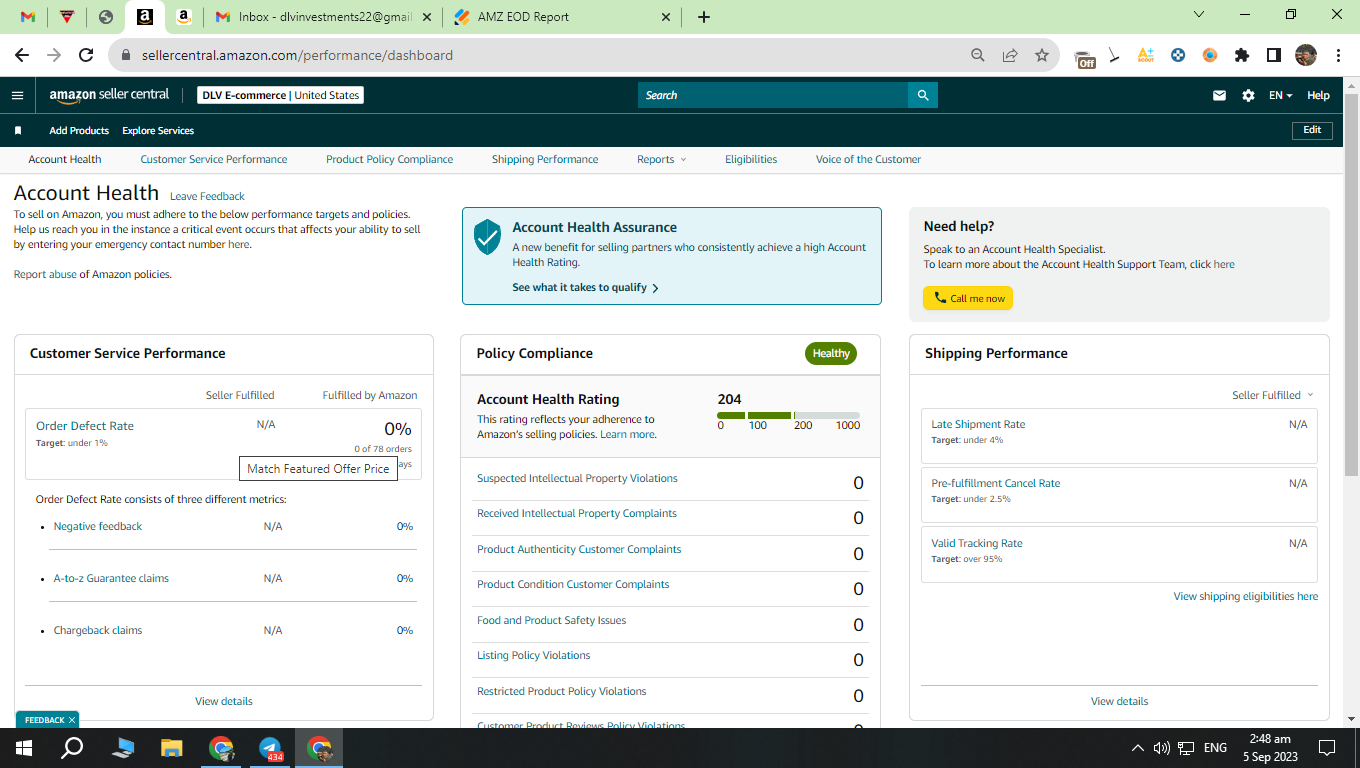Click View details under Shipping Performance

(x=1119, y=701)
